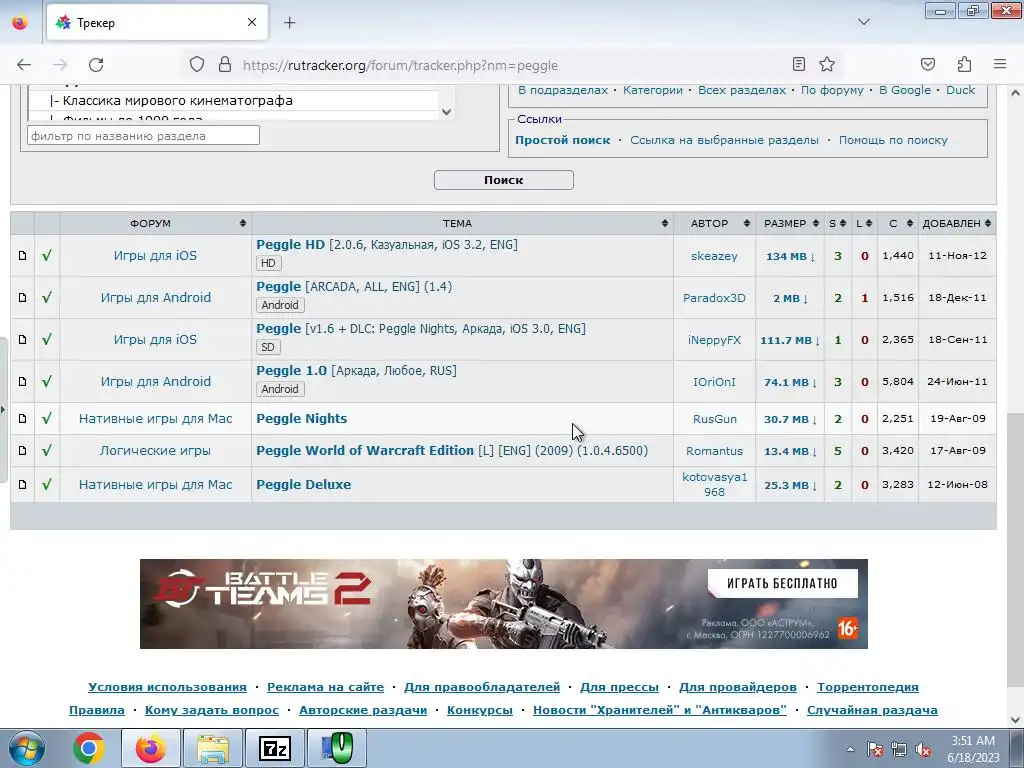View site security via the padlock icon
Viewport: 1024px width, 768px height.
pyautogui.click(x=225, y=64)
